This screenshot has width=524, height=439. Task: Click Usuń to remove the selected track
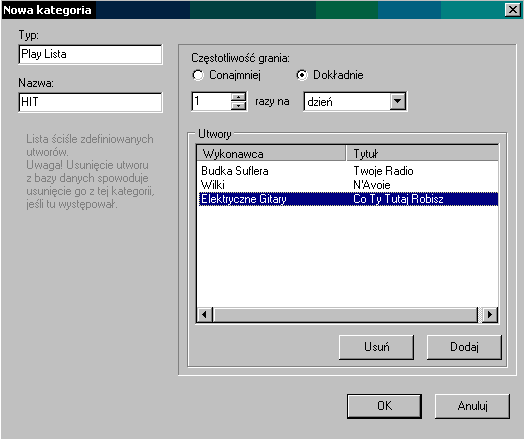pos(376,347)
